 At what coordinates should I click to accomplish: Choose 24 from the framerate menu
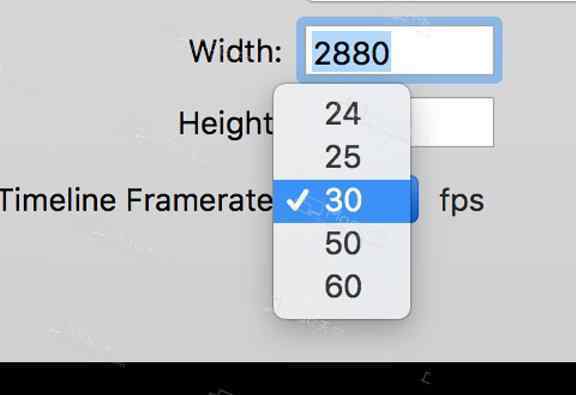(x=342, y=114)
